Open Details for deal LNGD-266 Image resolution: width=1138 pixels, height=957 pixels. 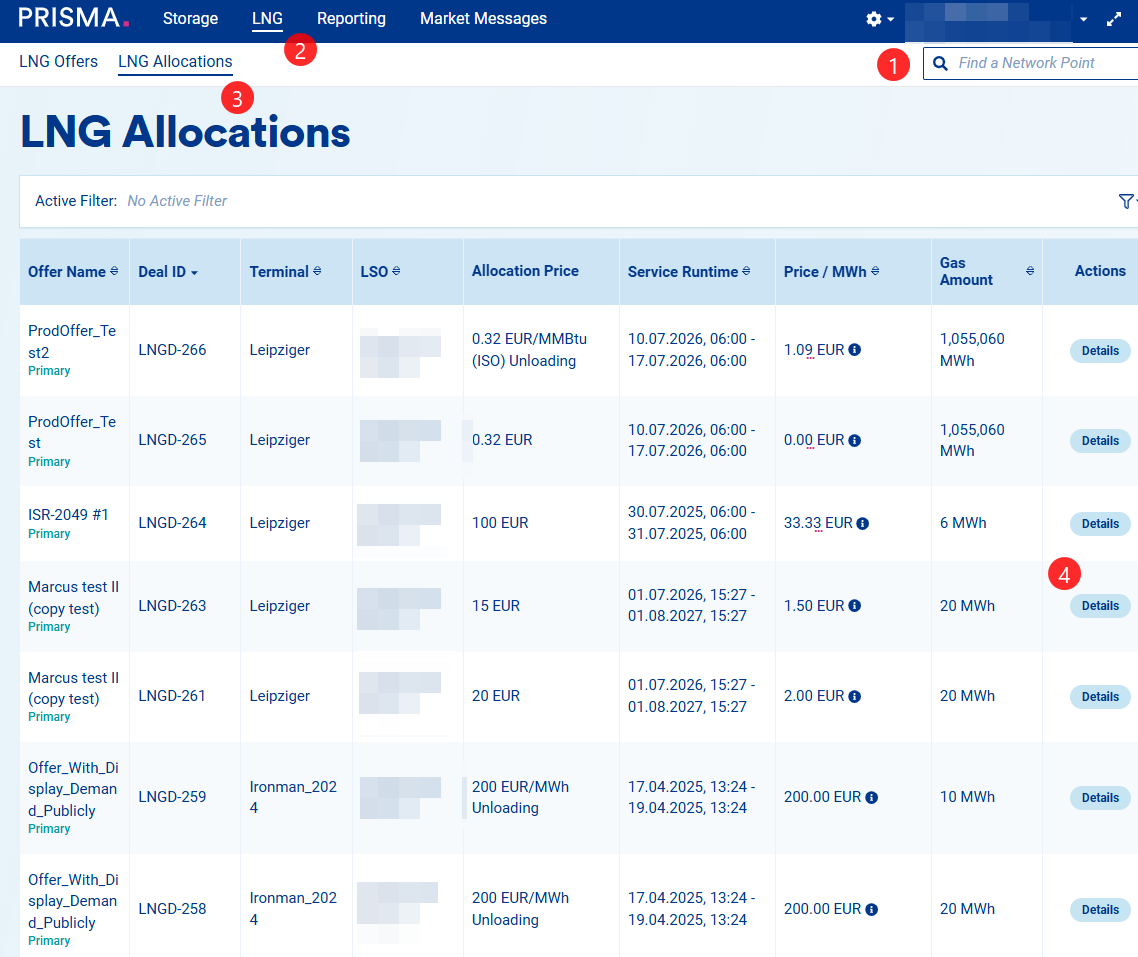(x=1100, y=351)
